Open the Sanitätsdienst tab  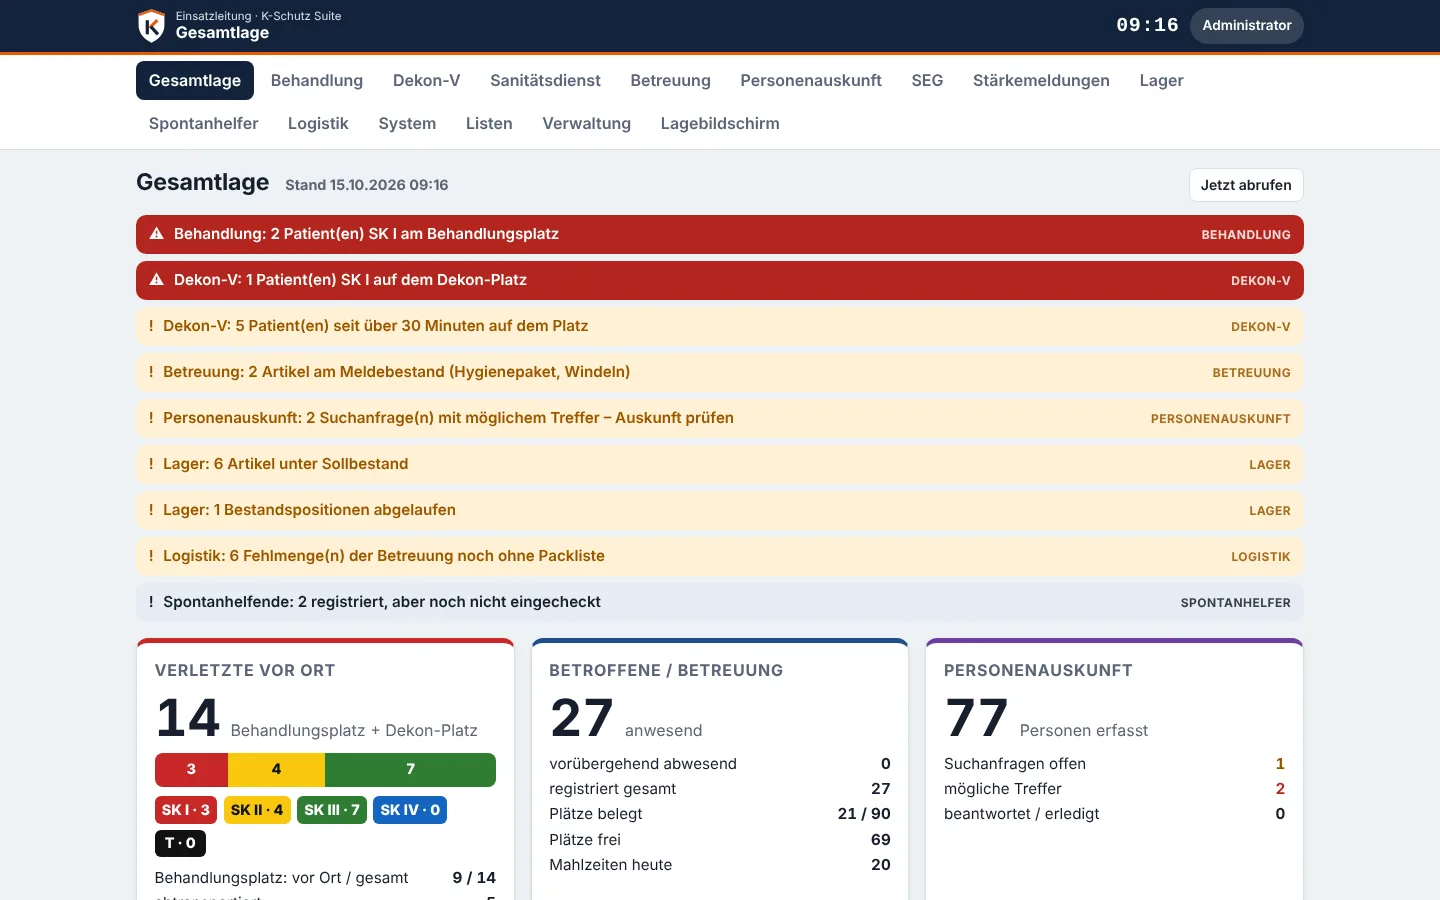pos(545,81)
